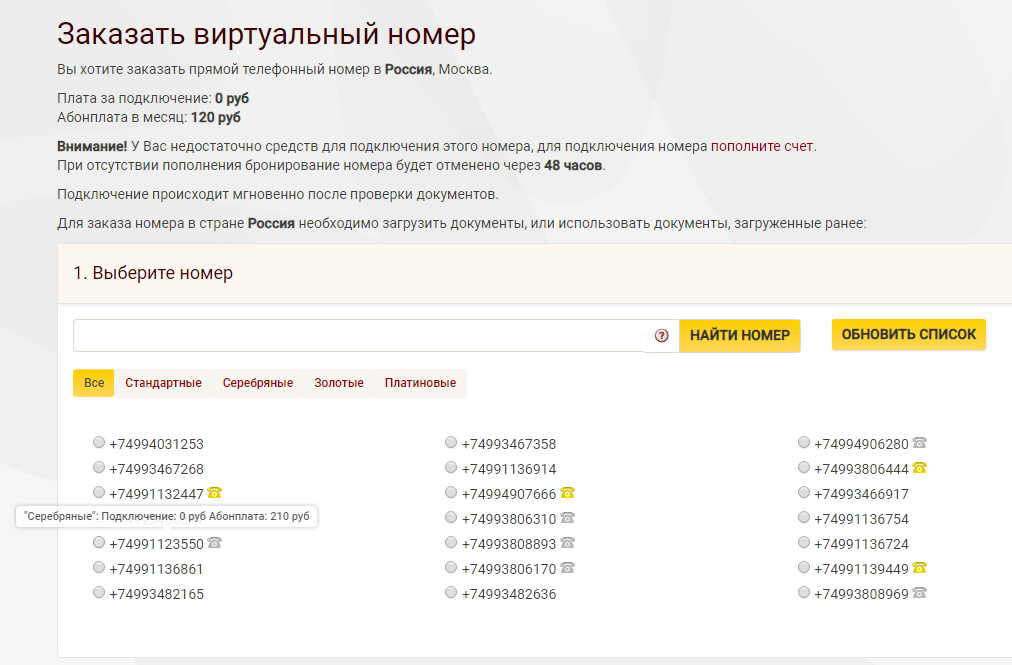The width and height of the screenshot is (1012, 665).
Task: Select radio button for +74994906280
Action: coord(804,442)
